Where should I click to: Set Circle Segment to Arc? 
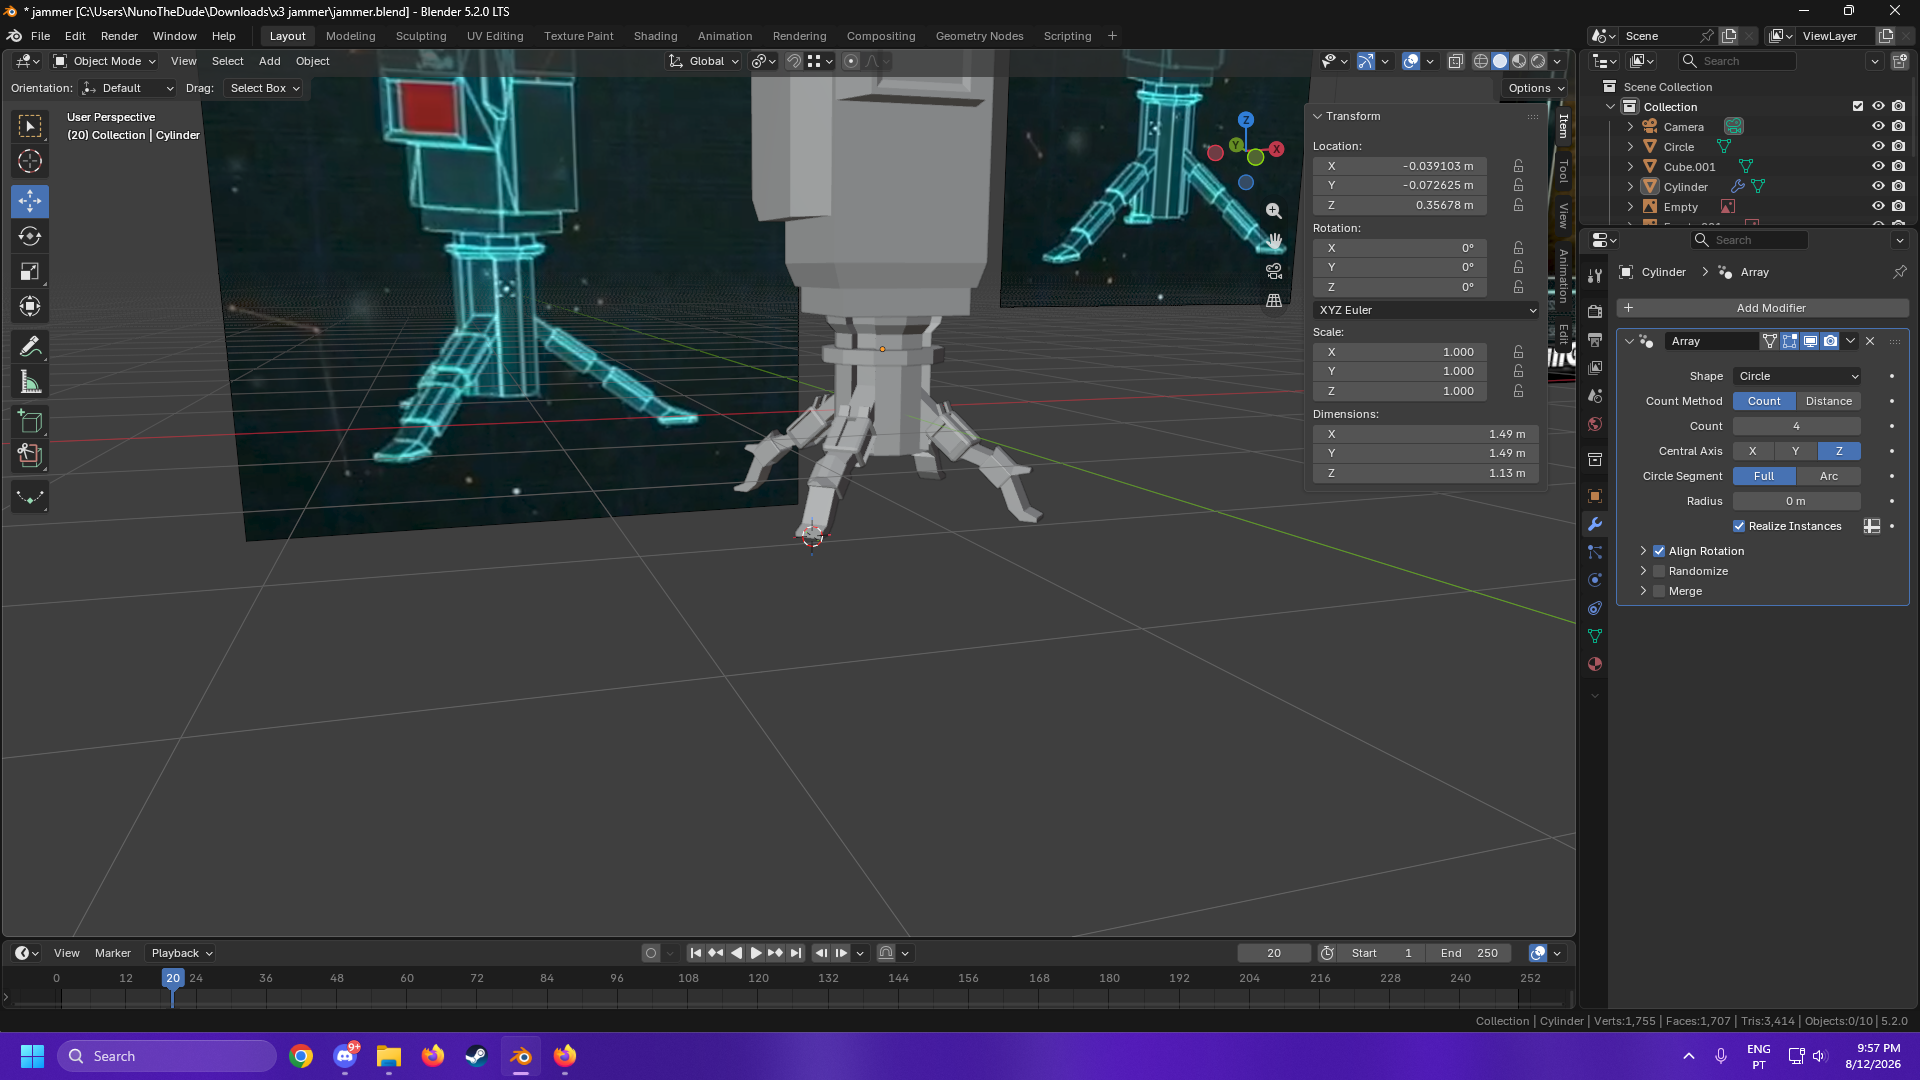click(1829, 476)
